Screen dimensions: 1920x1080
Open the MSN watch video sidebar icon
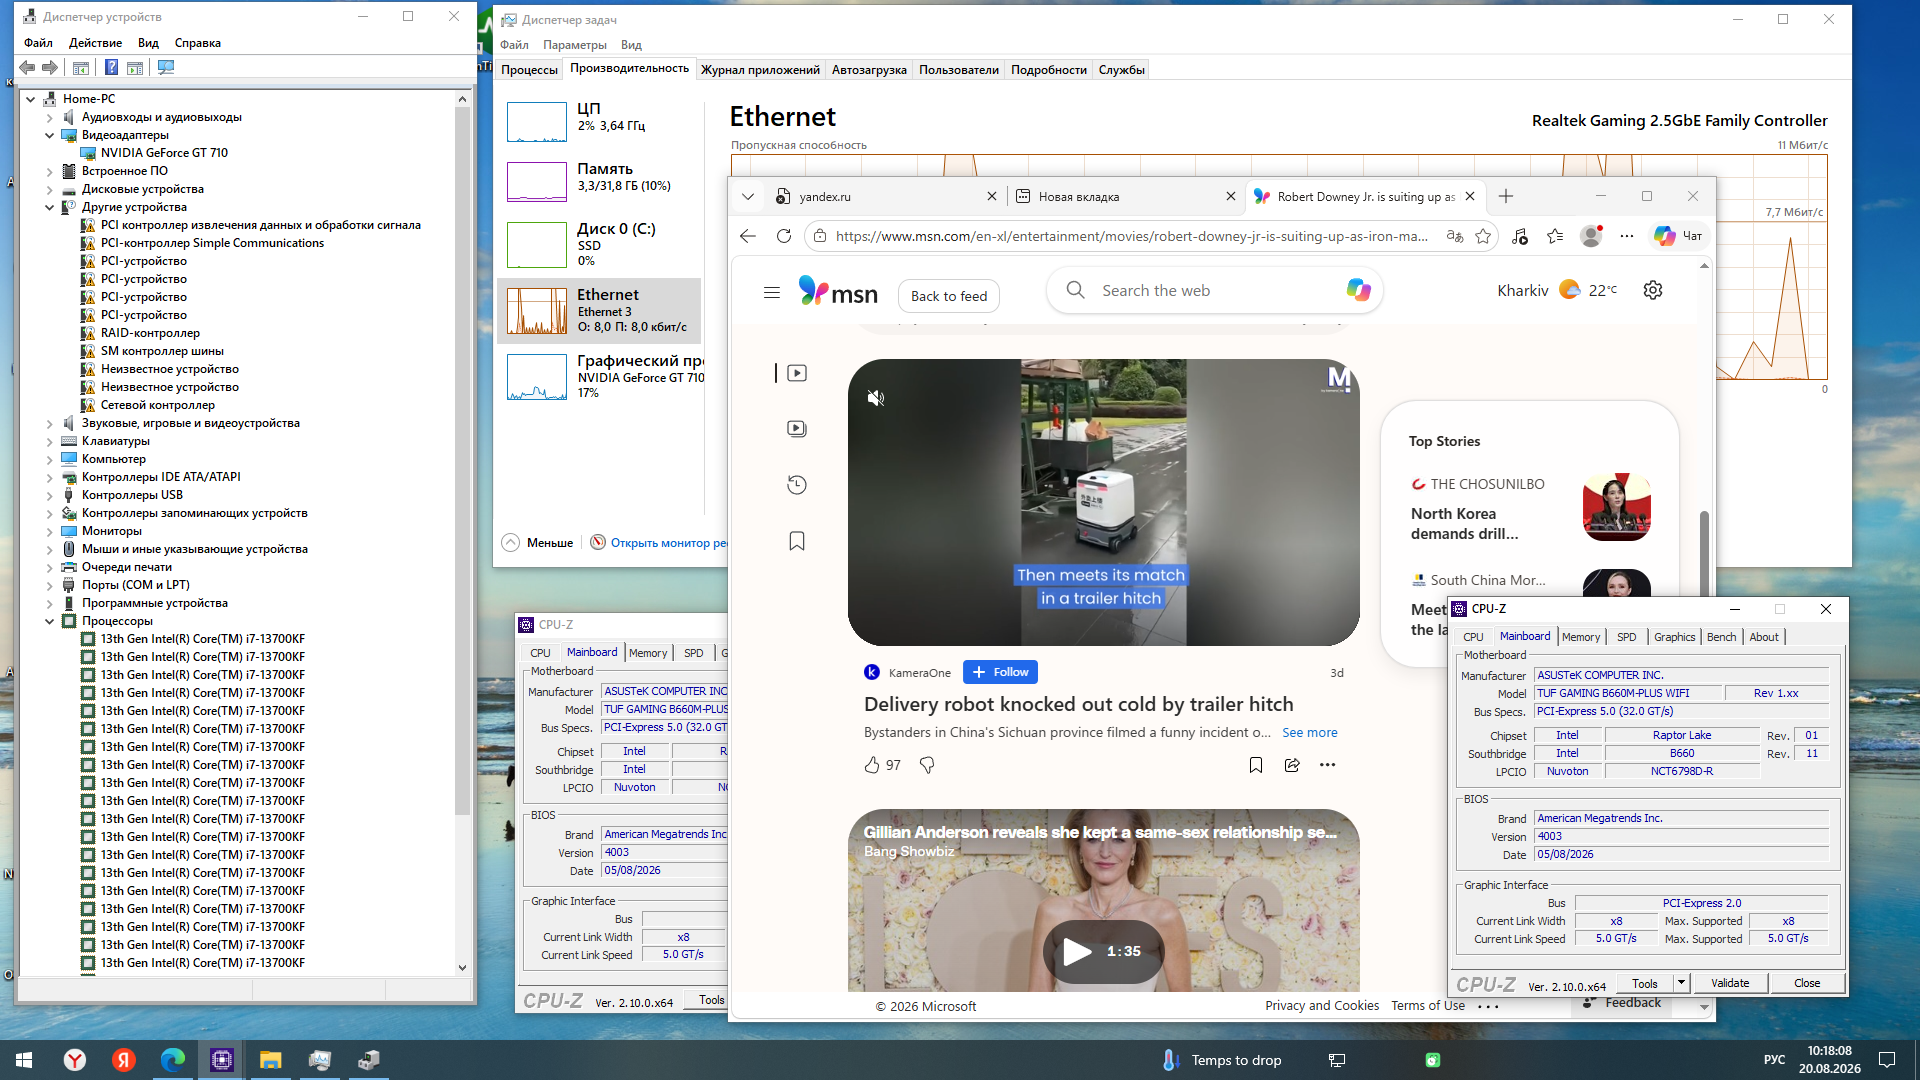pos(797,373)
